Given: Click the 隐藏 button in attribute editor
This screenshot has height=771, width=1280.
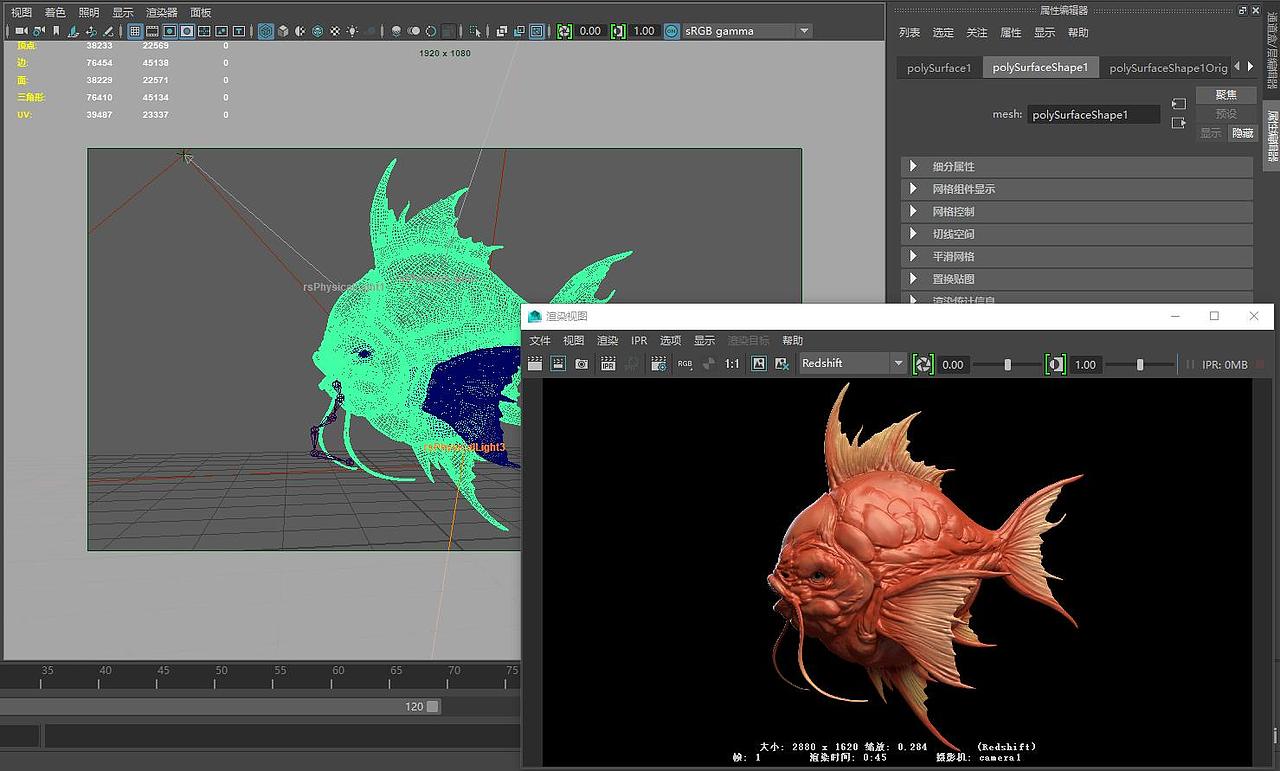Looking at the screenshot, I should point(1242,133).
